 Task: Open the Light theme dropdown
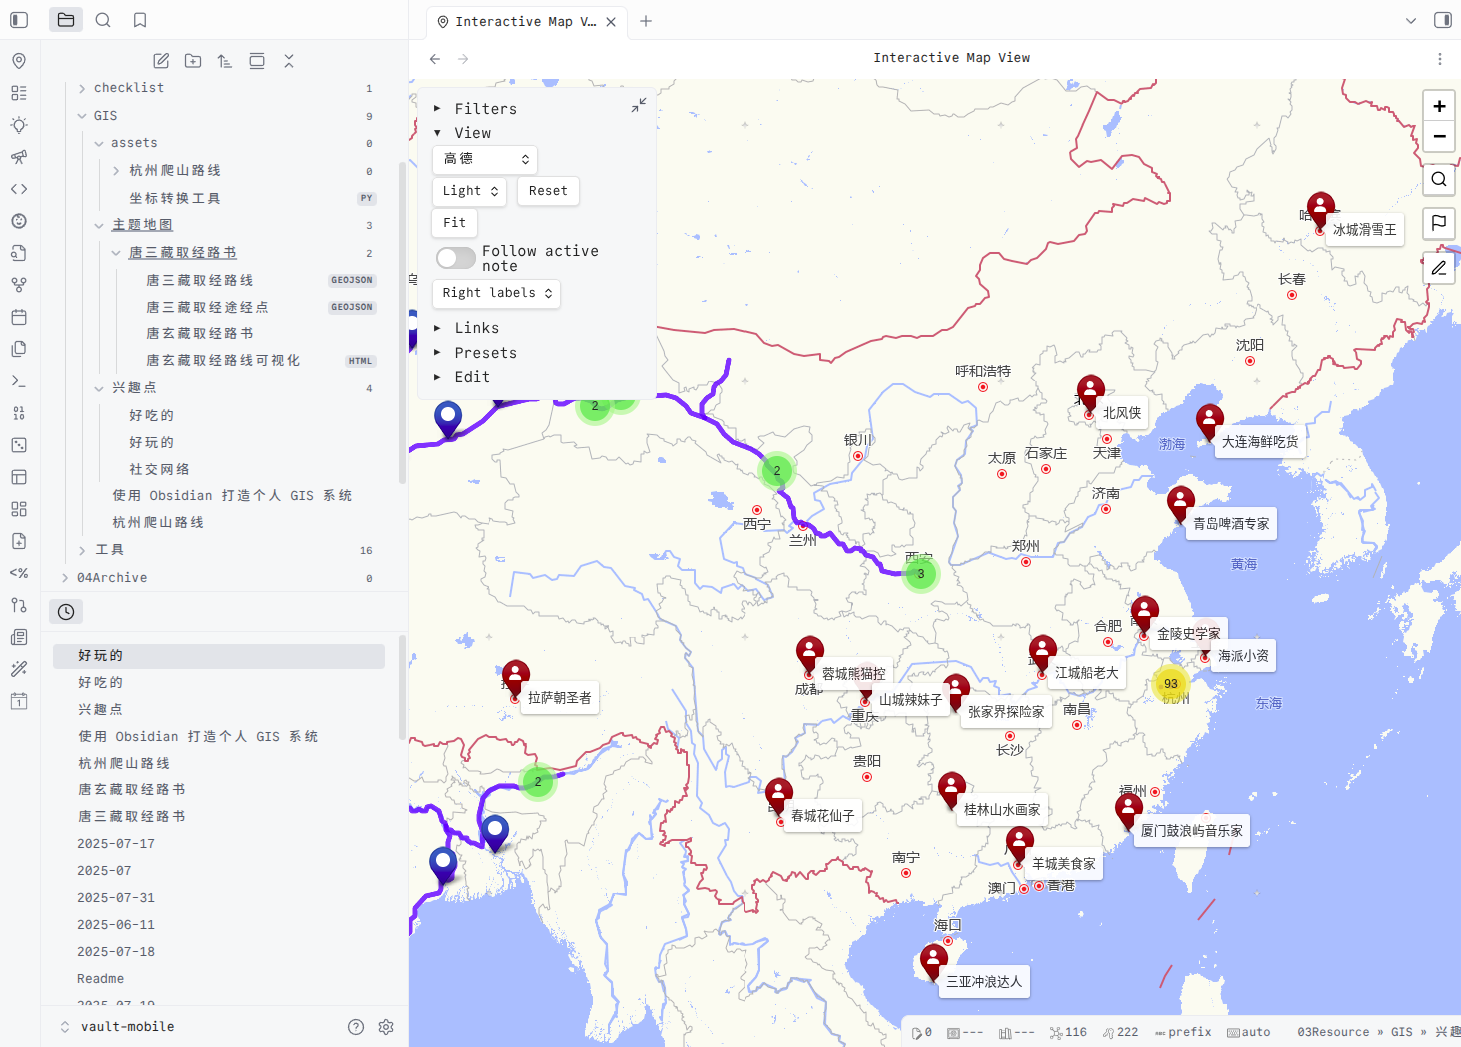coord(470,191)
